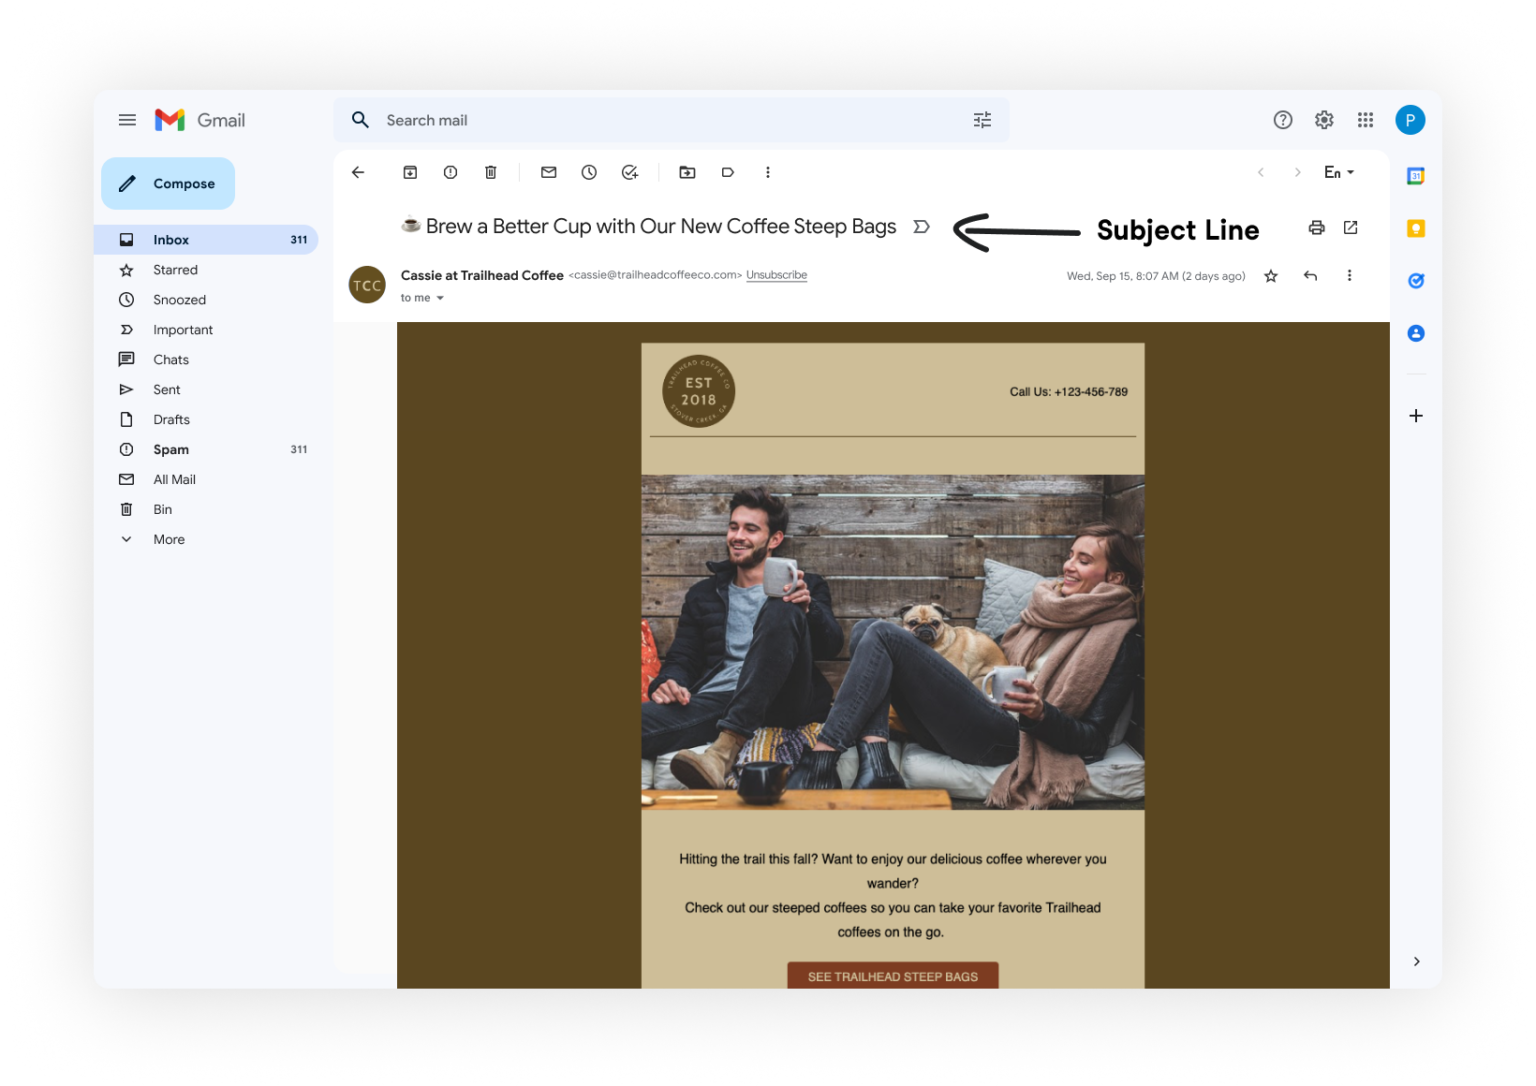The image size is (1536, 1086).
Task: Click inside the search mail field
Action: (x=600, y=120)
